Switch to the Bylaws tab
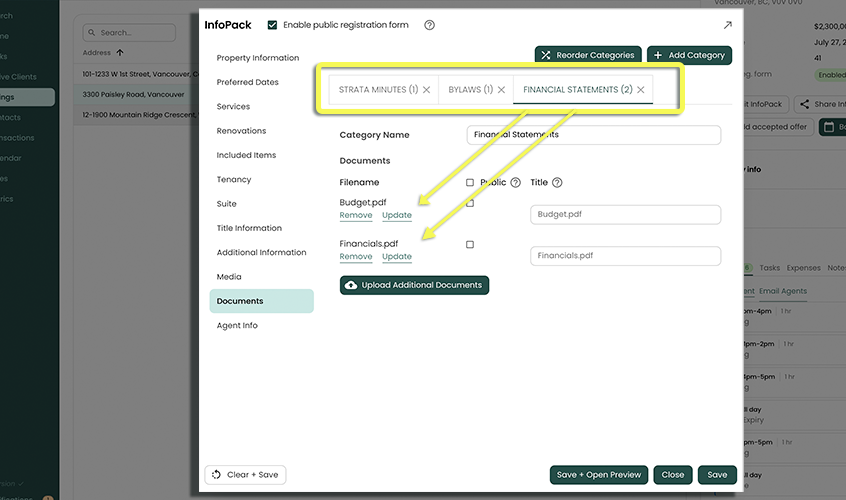Screen dimensions: 846x500 click(470, 90)
